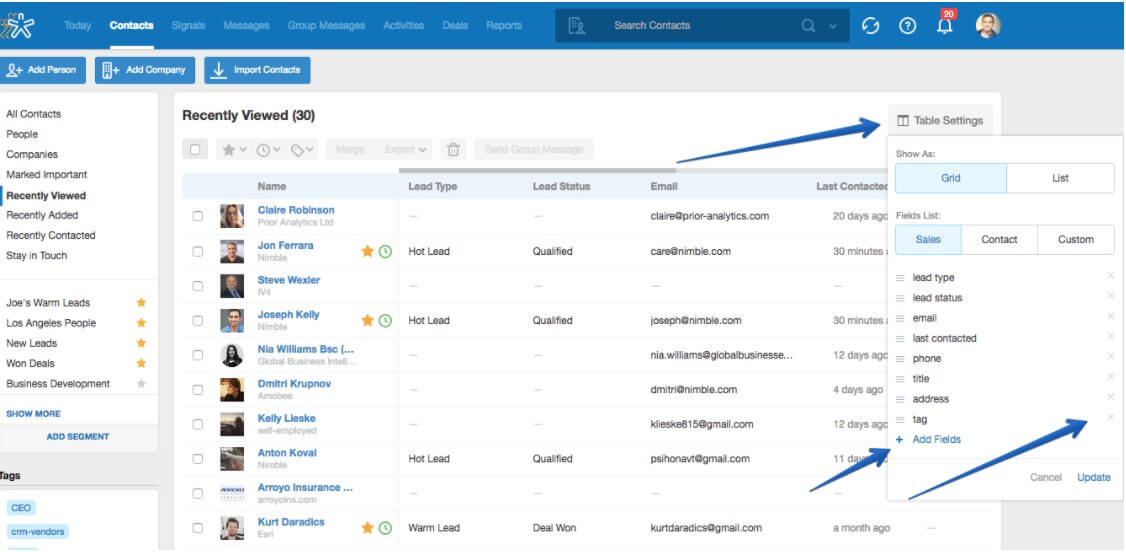Click the trash delete icon in toolbar
Screen dimensions: 1126x552
tap(453, 150)
